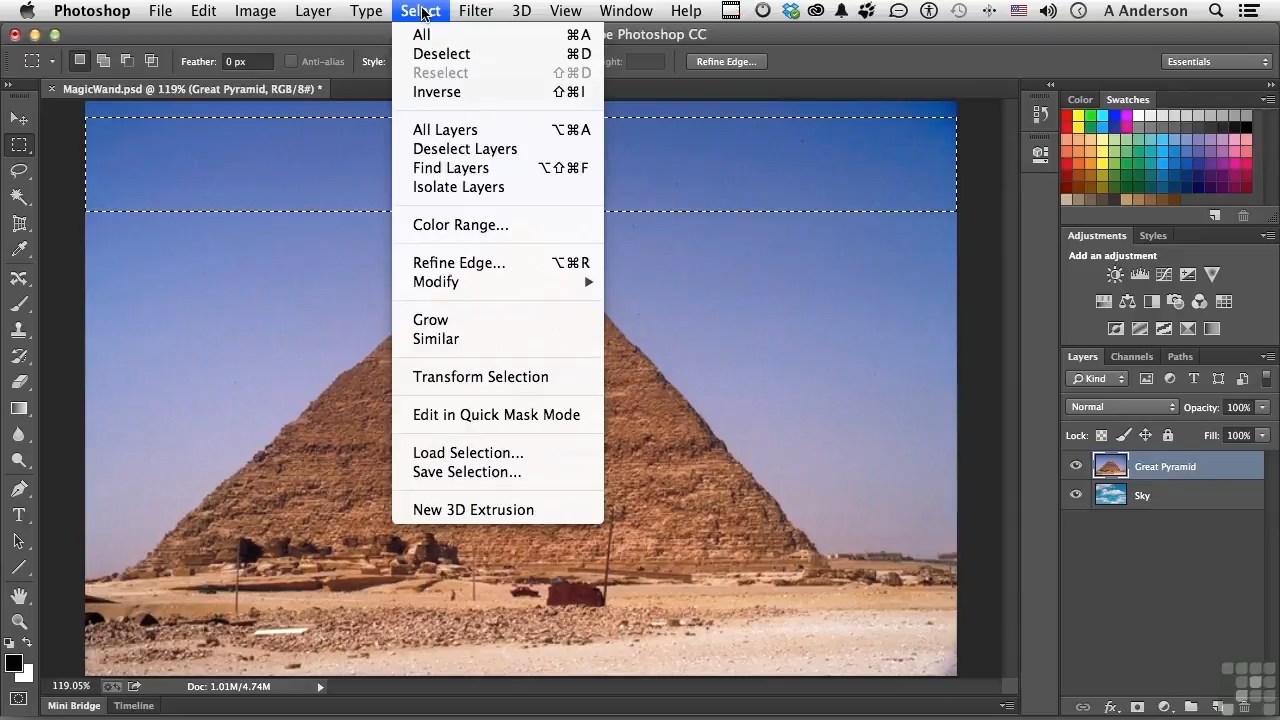Pick the Magic Wand tool

coord(19,198)
